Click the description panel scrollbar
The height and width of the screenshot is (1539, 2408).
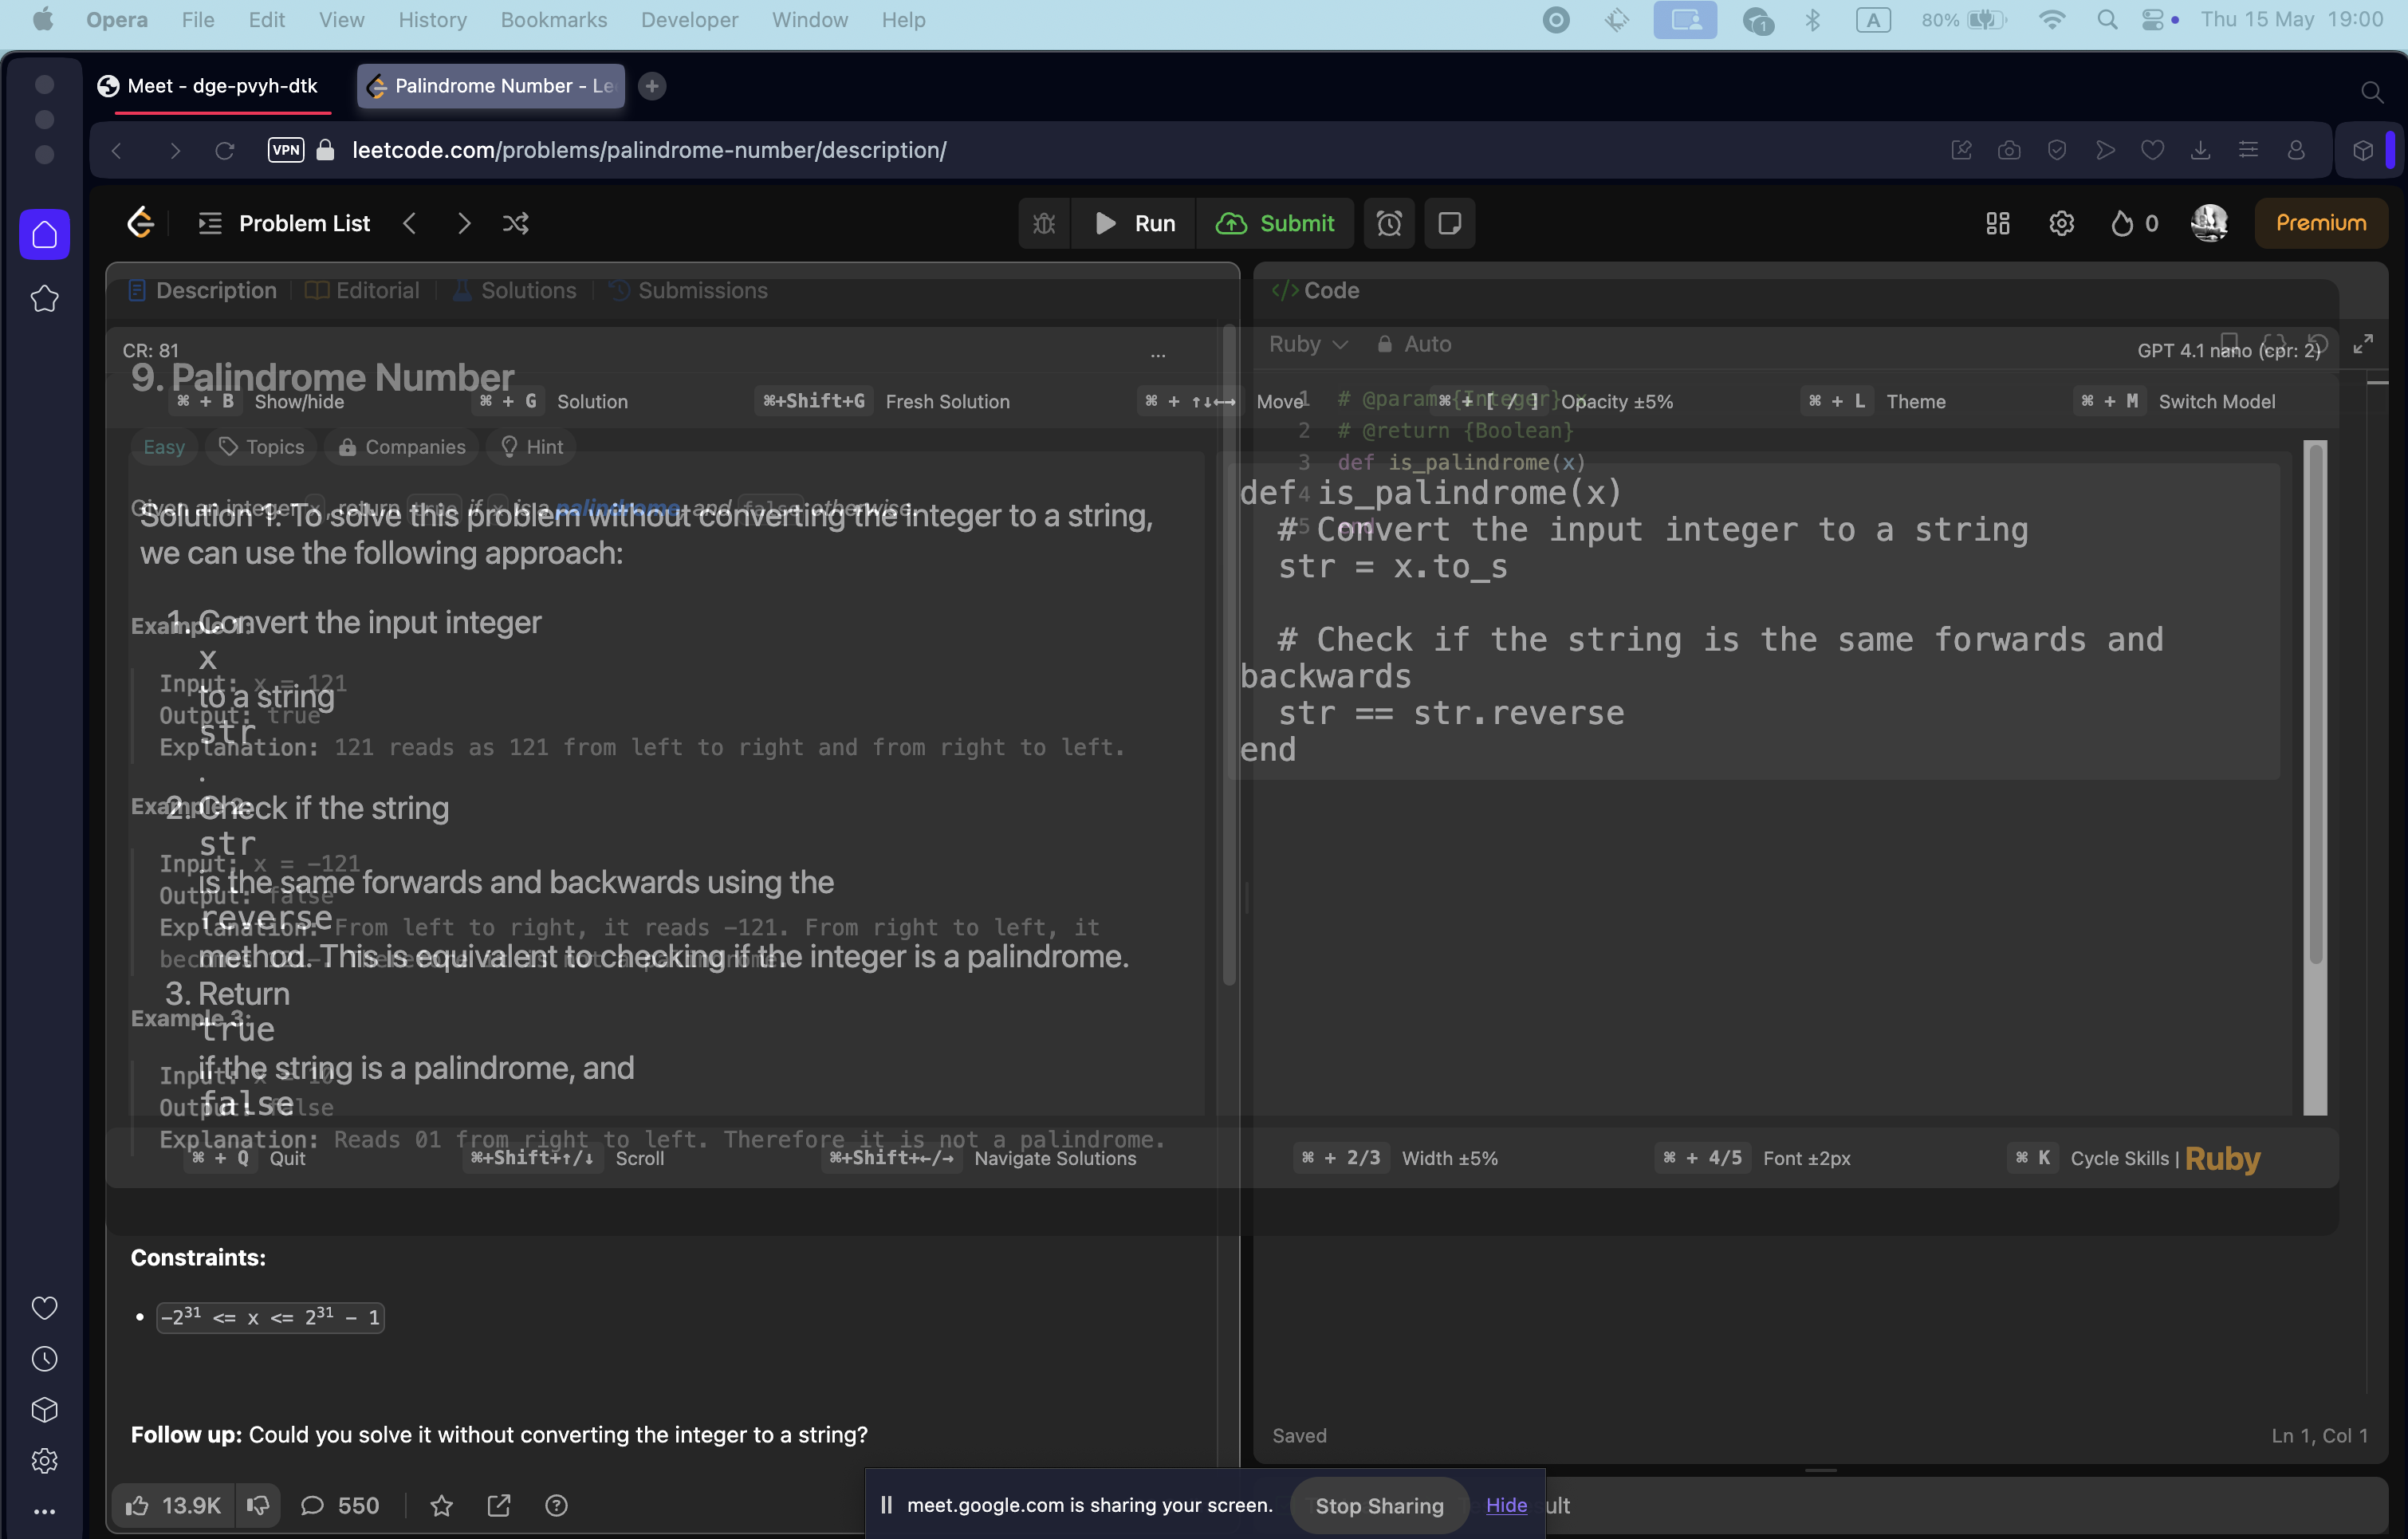pyautogui.click(x=1230, y=654)
